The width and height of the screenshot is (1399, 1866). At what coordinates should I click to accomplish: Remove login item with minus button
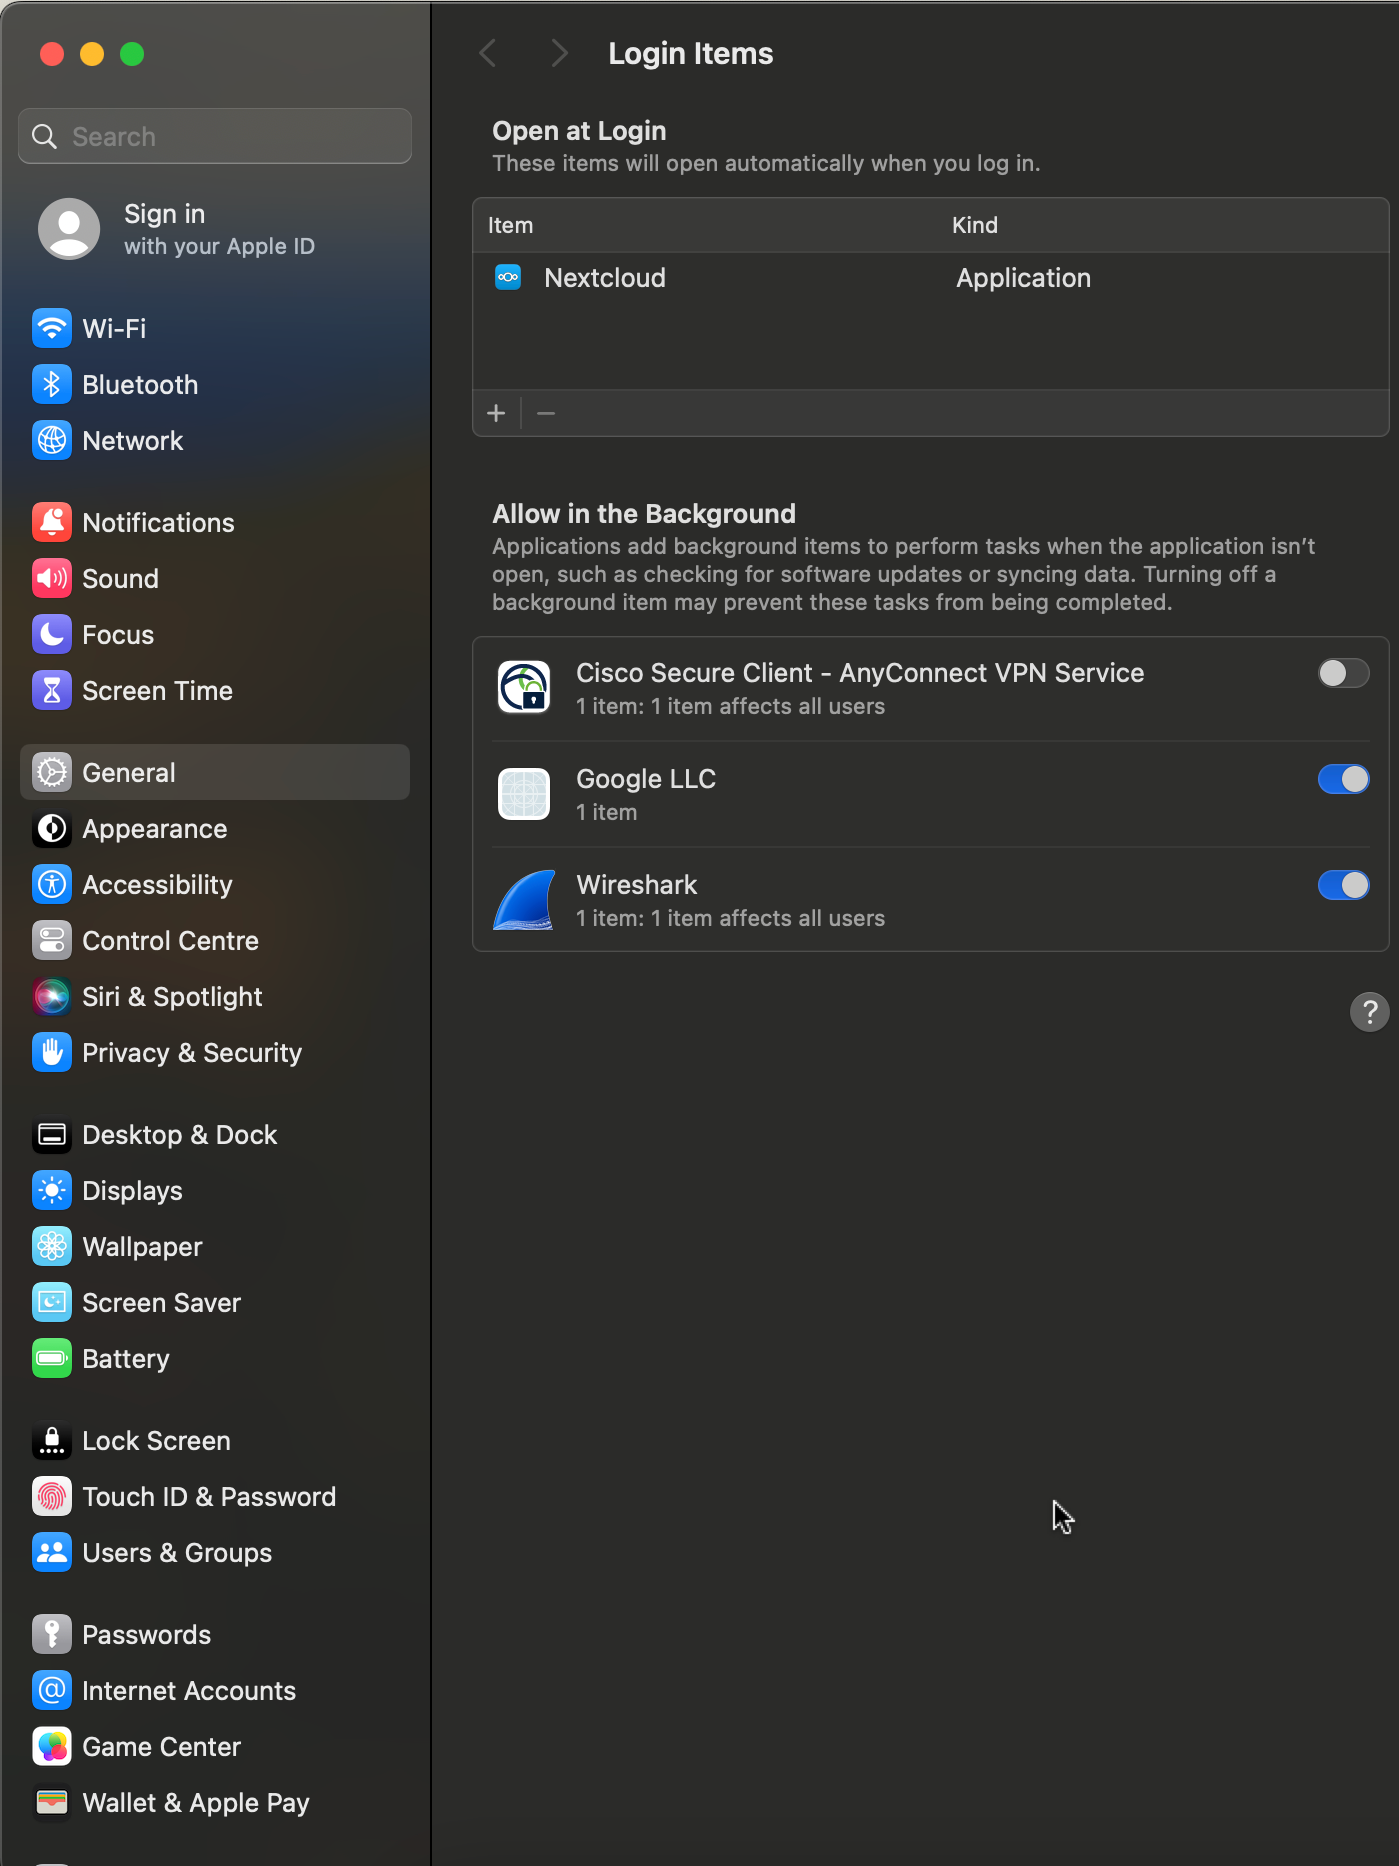[546, 413]
